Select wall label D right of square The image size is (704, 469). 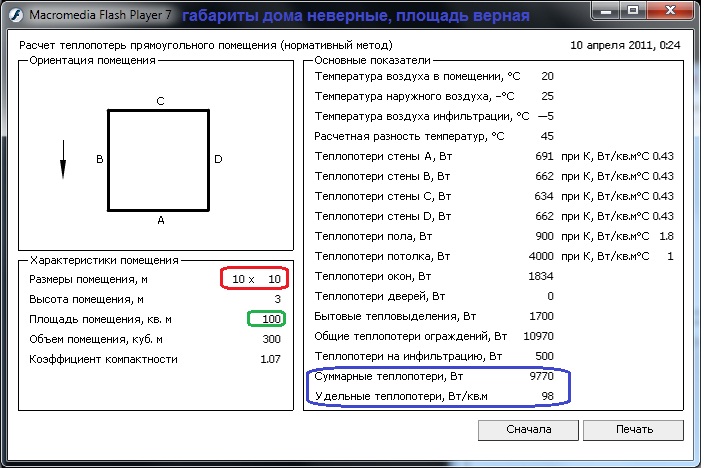pyautogui.click(x=218, y=159)
